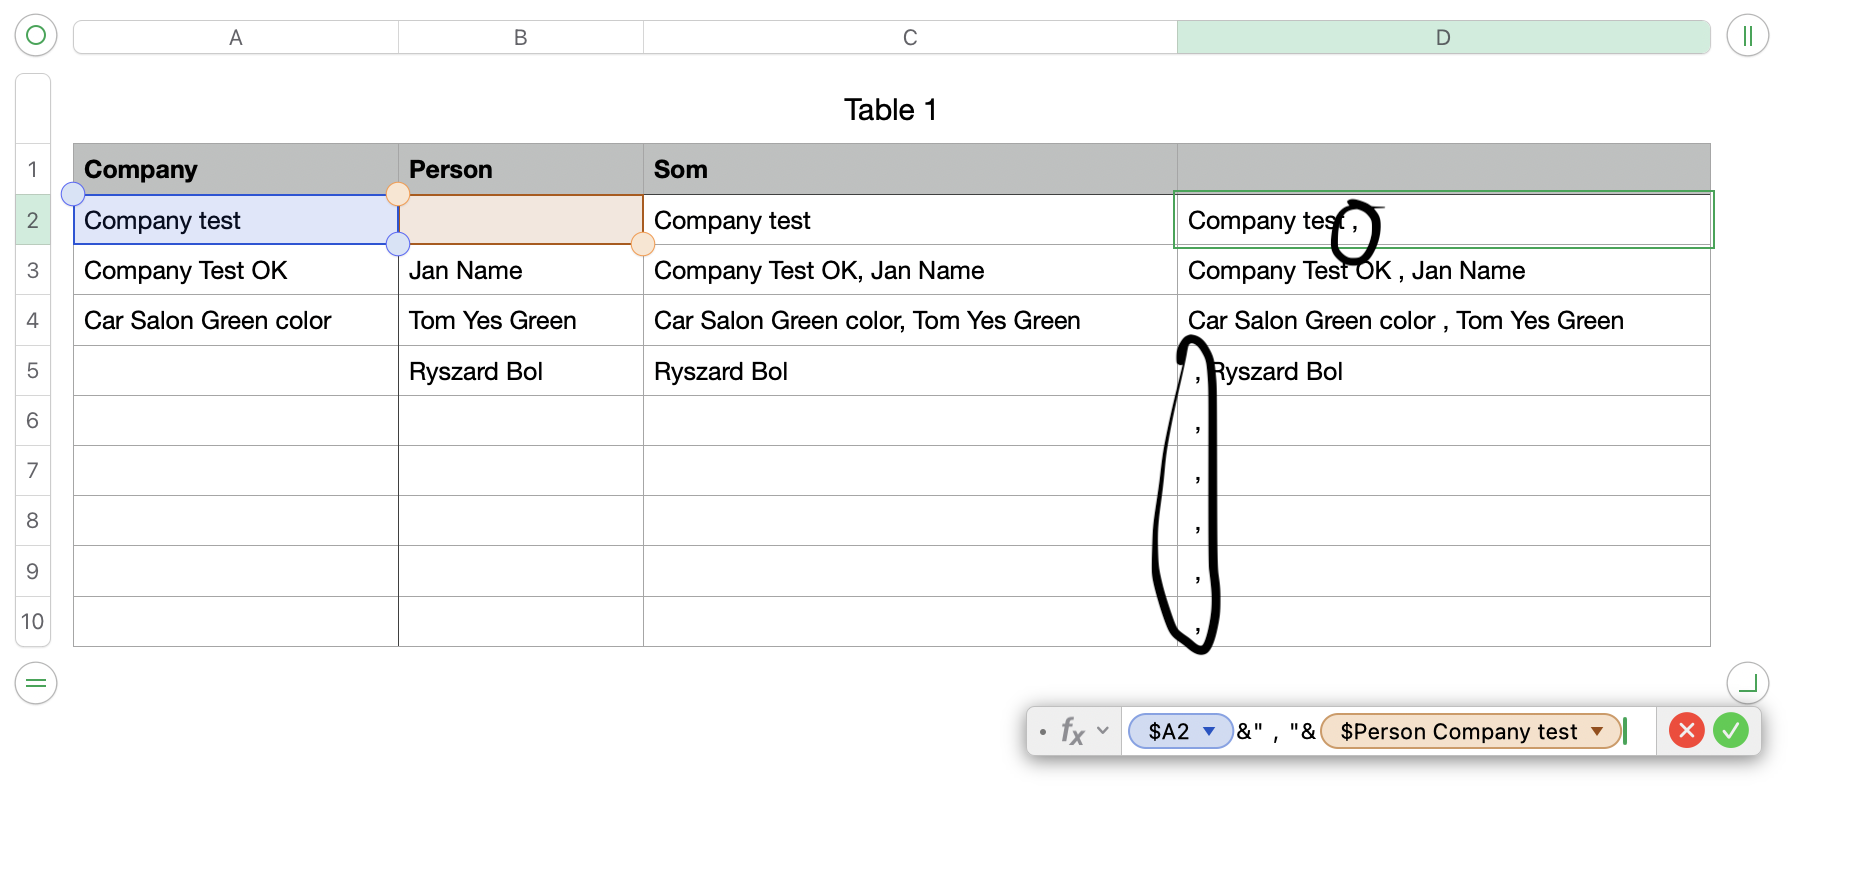Click the fx function icon

pos(1072,732)
